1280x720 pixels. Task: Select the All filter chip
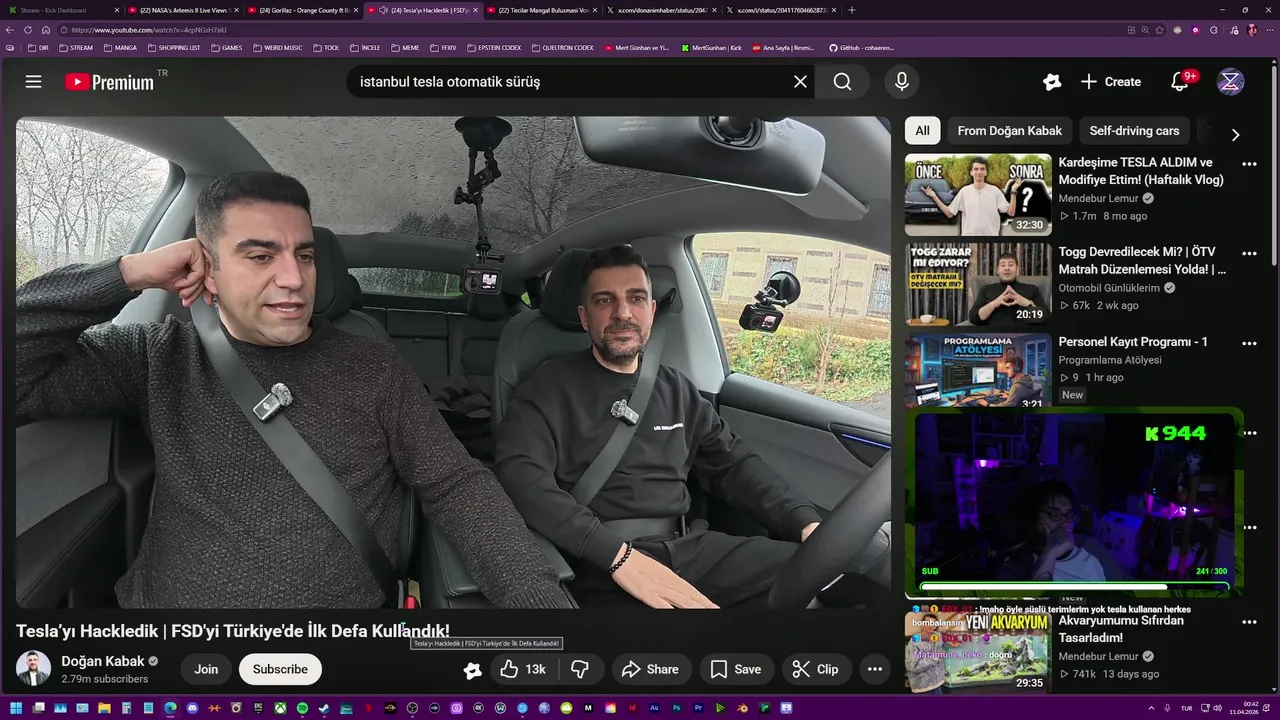click(x=922, y=131)
